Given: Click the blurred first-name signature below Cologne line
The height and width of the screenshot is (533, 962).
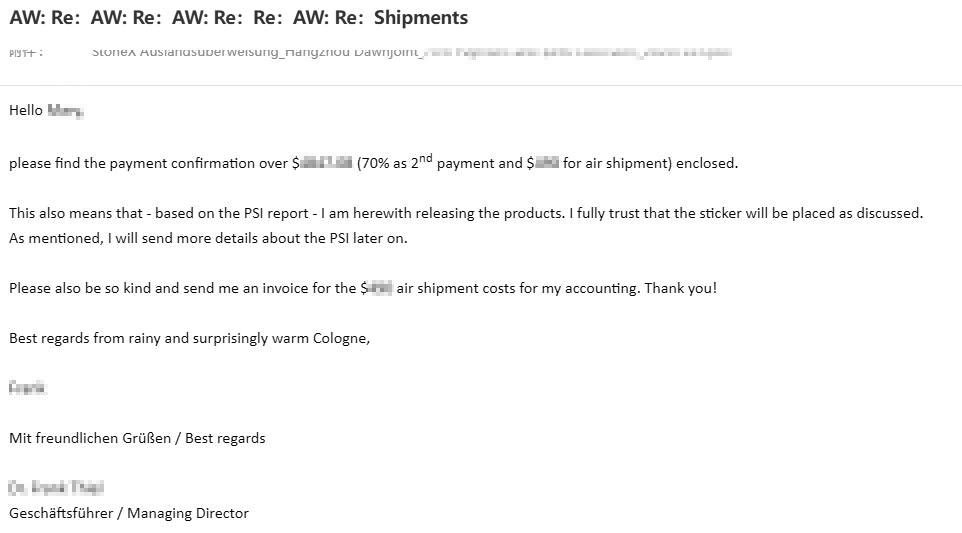Looking at the screenshot, I should [27, 388].
